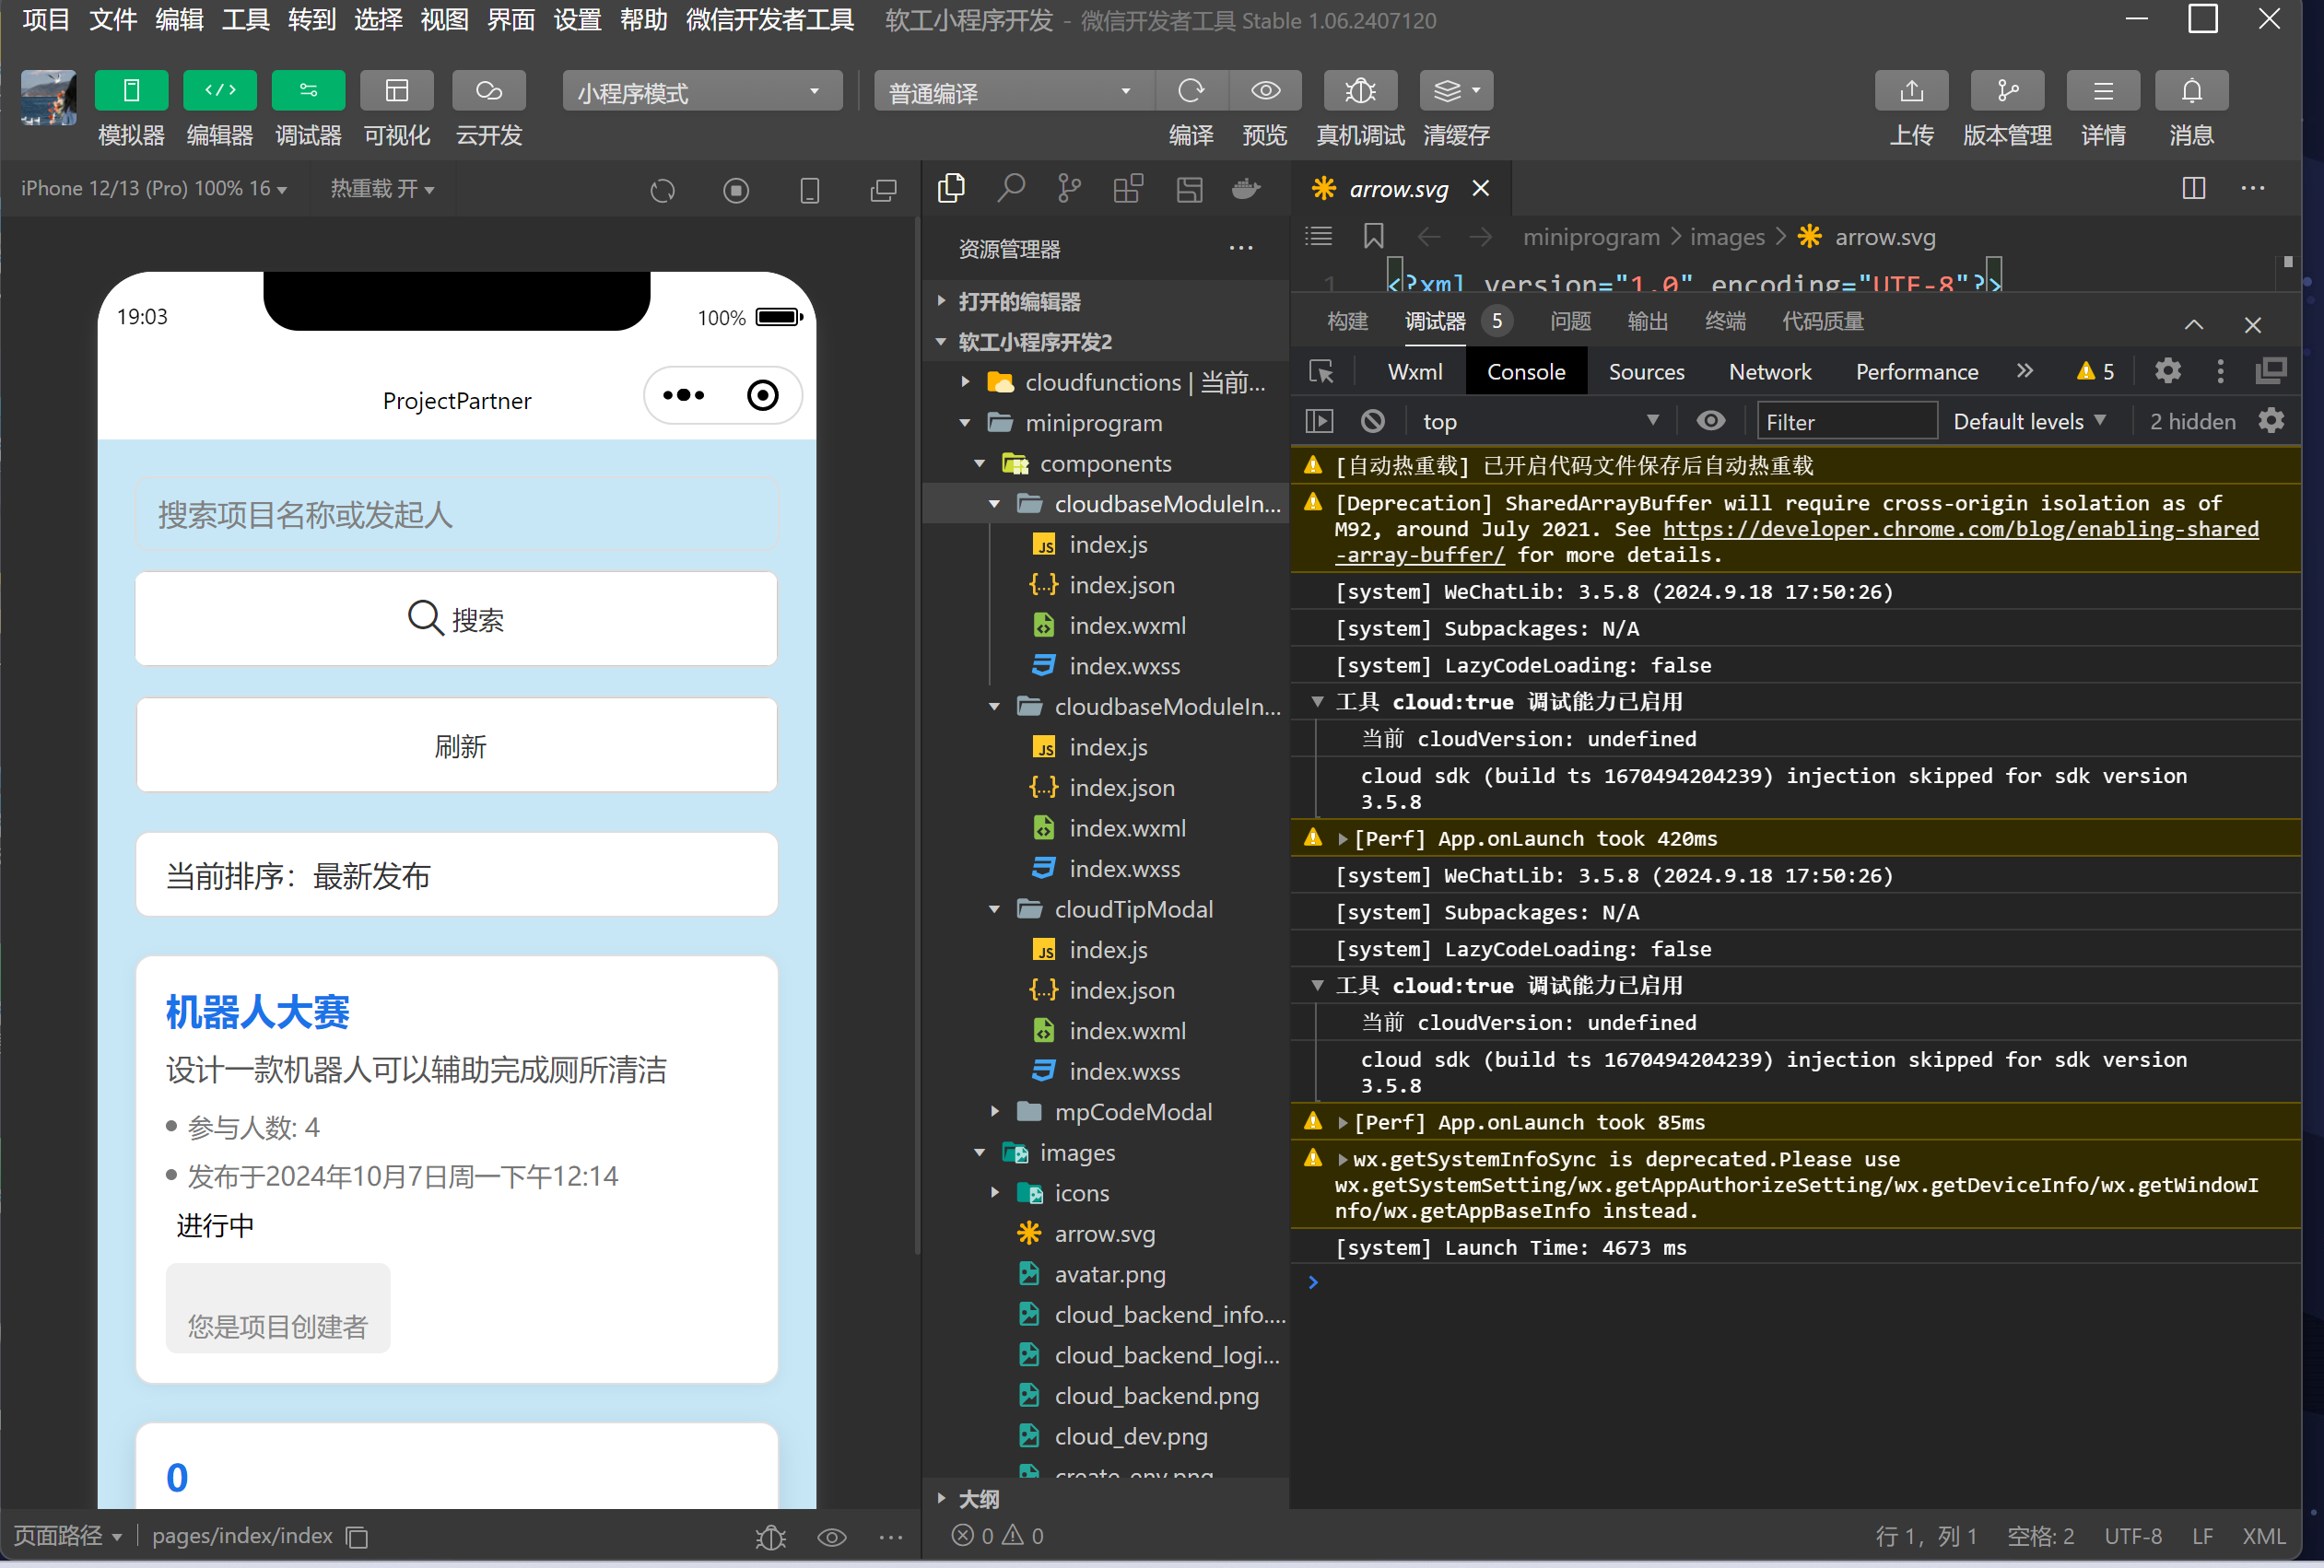Toggle the console live expression eye
This screenshot has width=2324, height=1568.
pyautogui.click(x=1710, y=421)
